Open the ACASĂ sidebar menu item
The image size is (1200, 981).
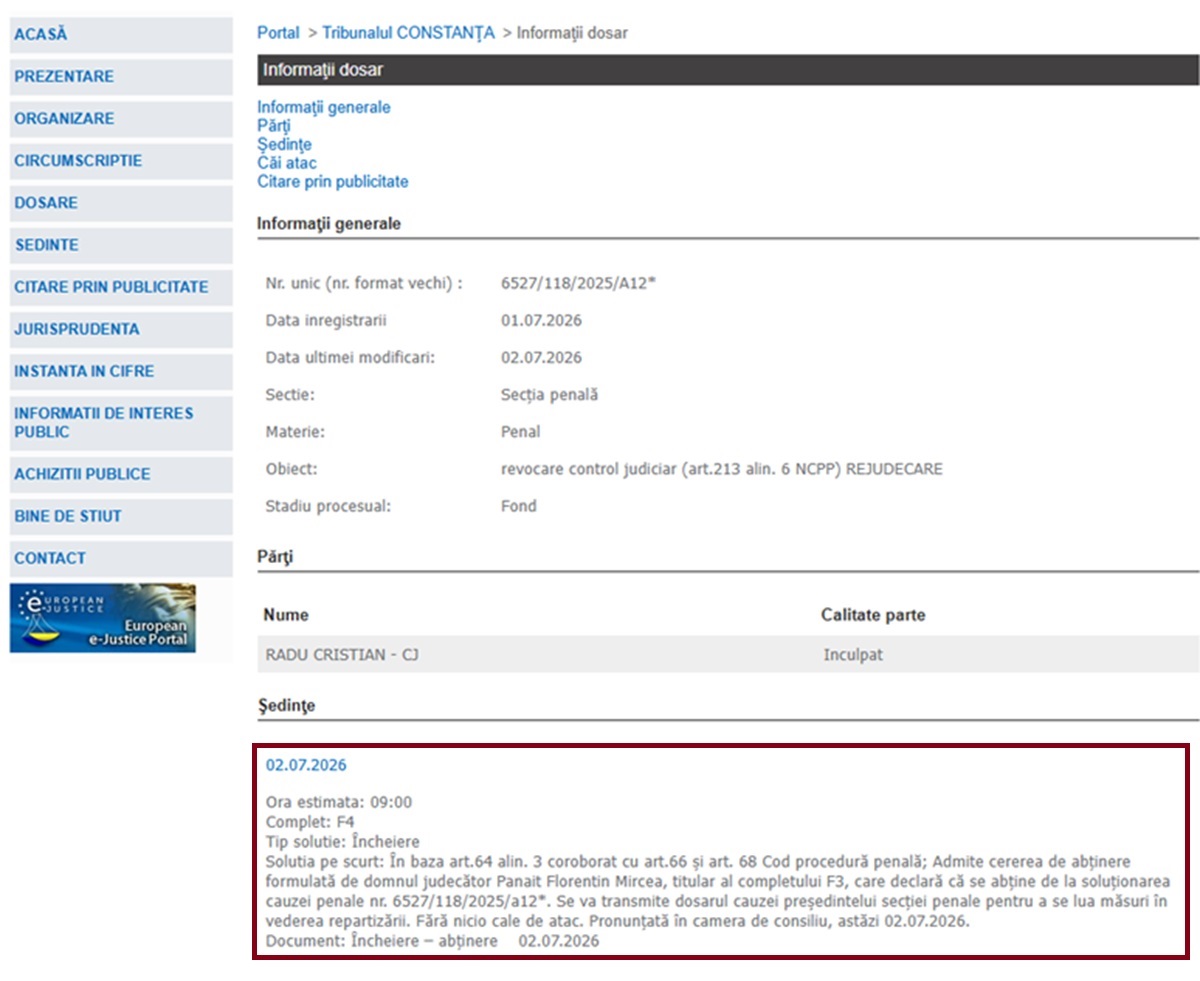(121, 34)
